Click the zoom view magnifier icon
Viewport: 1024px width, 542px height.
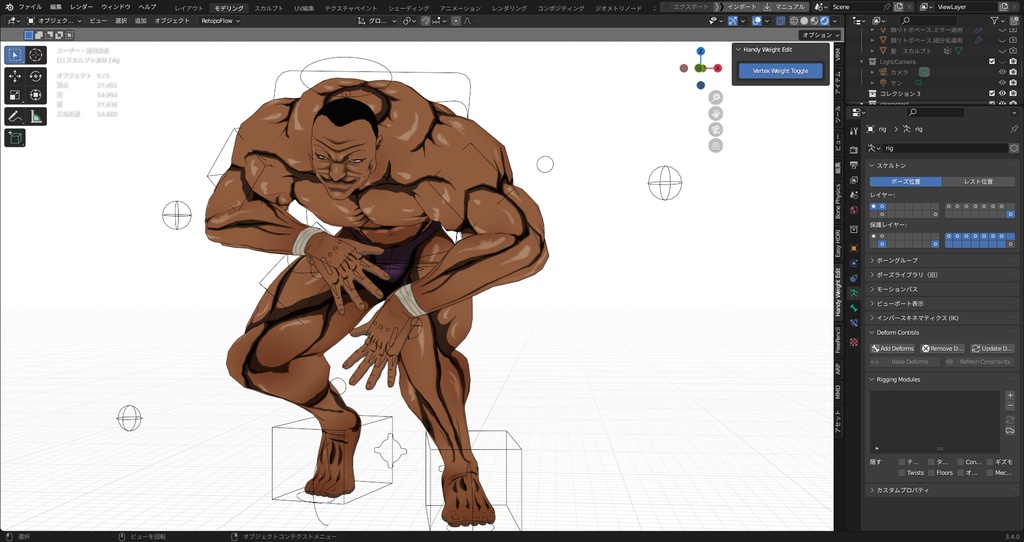point(716,97)
